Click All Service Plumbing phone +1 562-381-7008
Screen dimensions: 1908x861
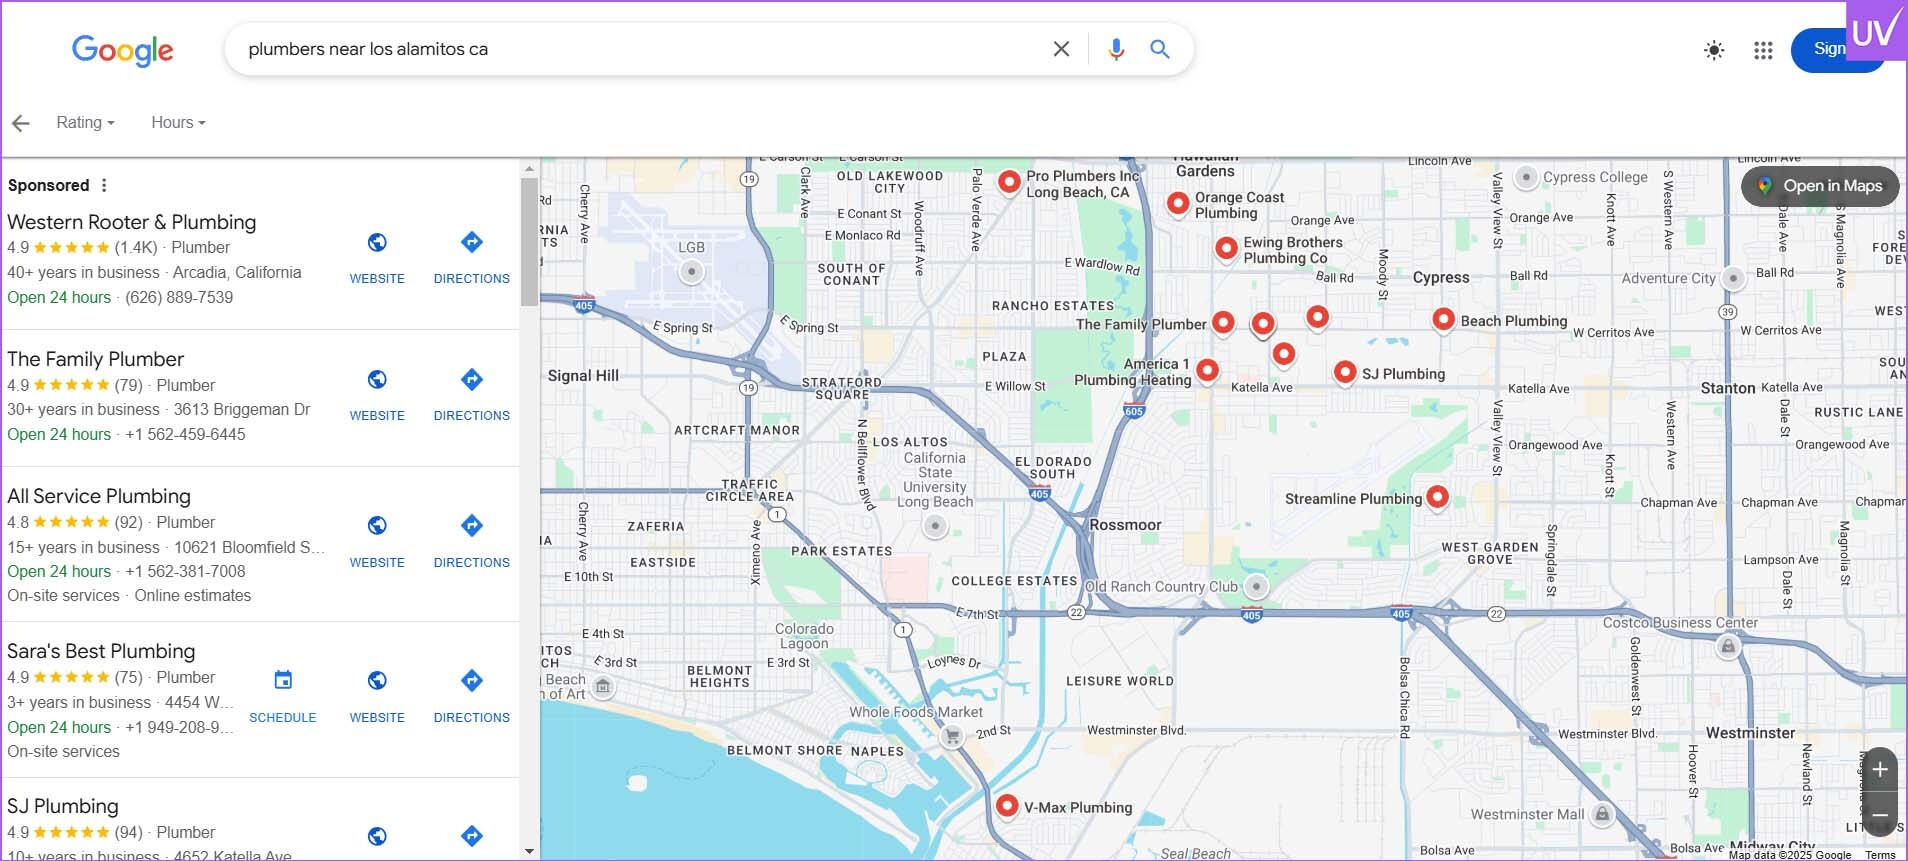click(185, 571)
